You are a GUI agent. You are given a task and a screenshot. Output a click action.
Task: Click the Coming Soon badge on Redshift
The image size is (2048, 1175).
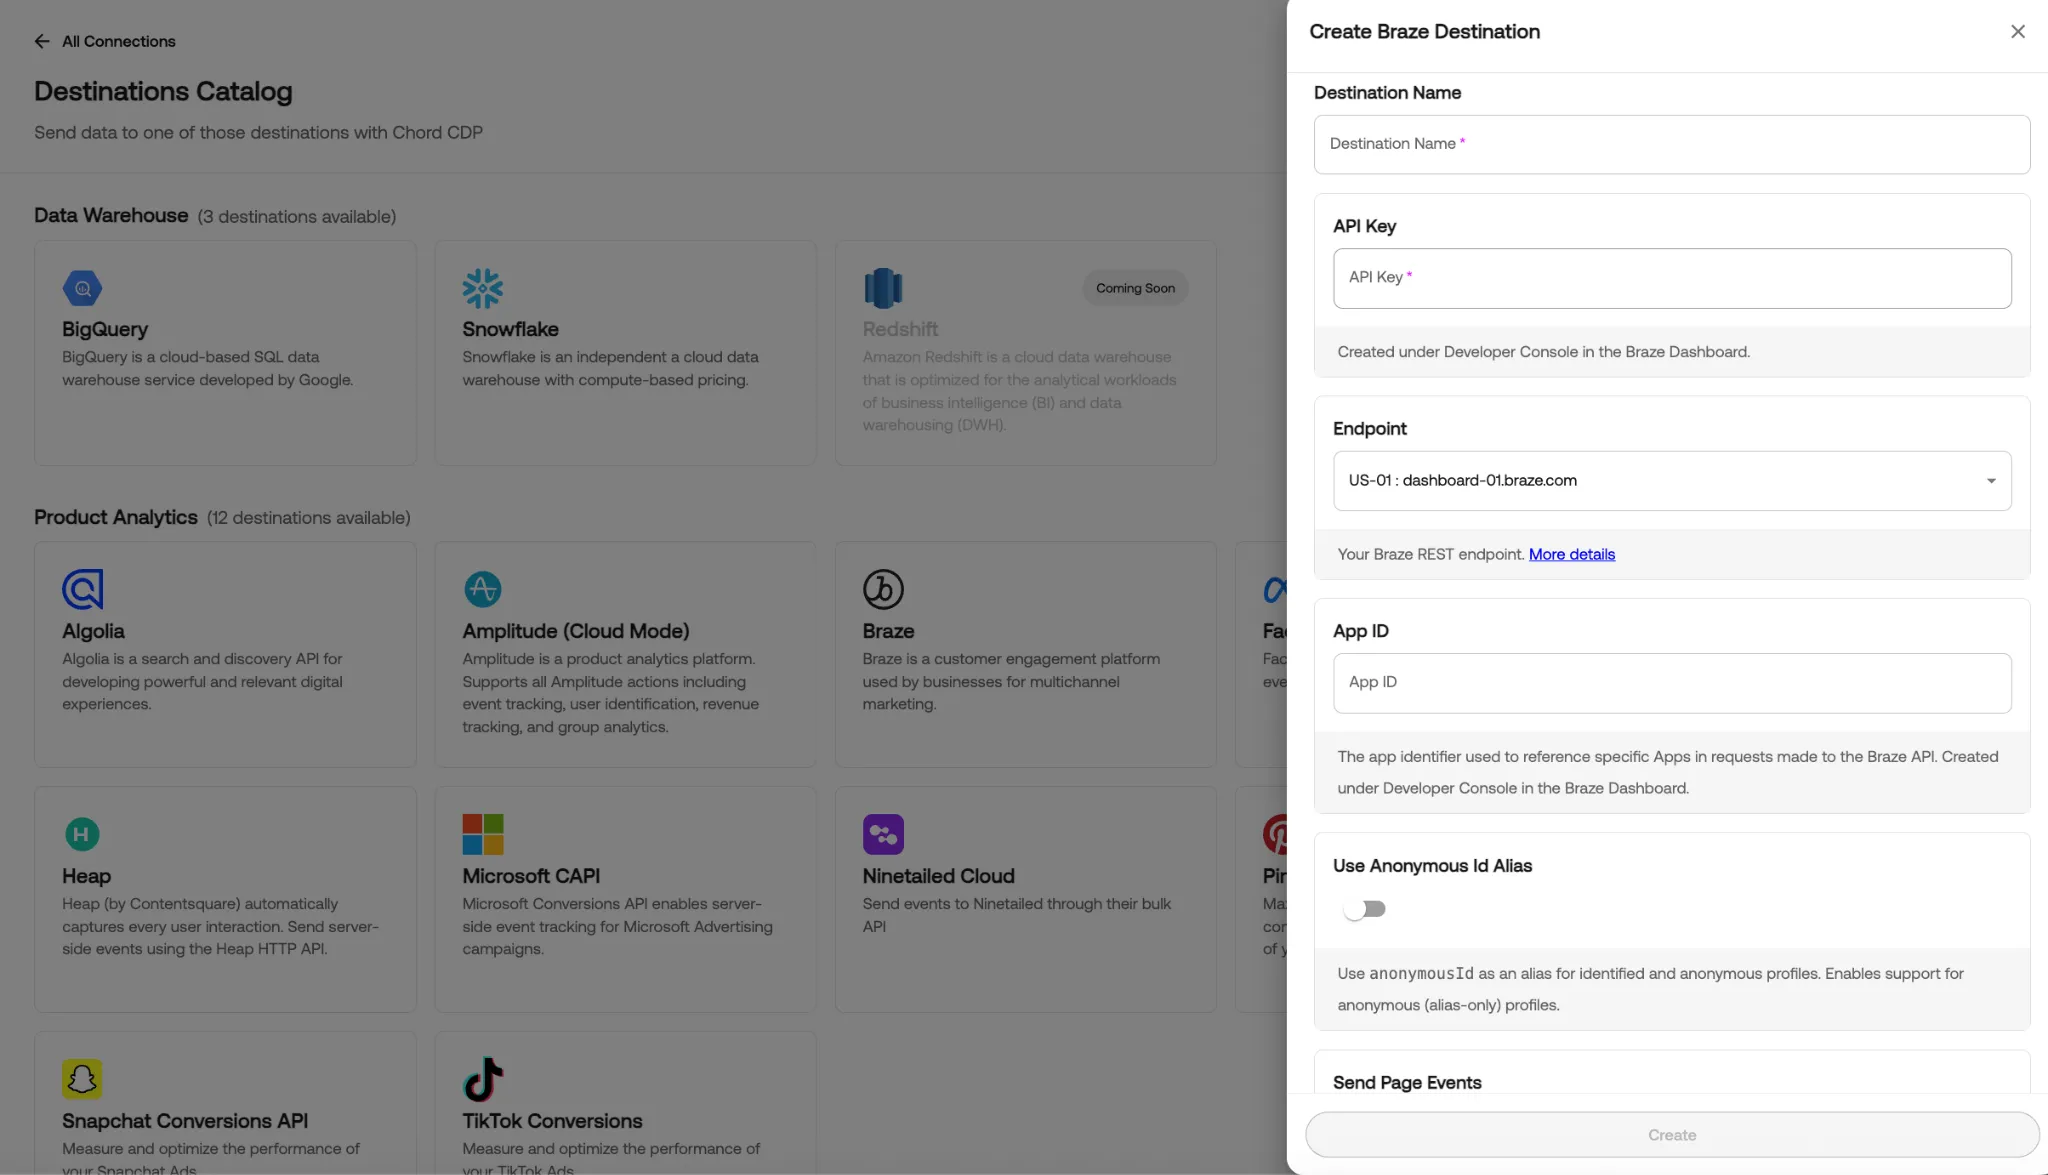coord(1135,288)
